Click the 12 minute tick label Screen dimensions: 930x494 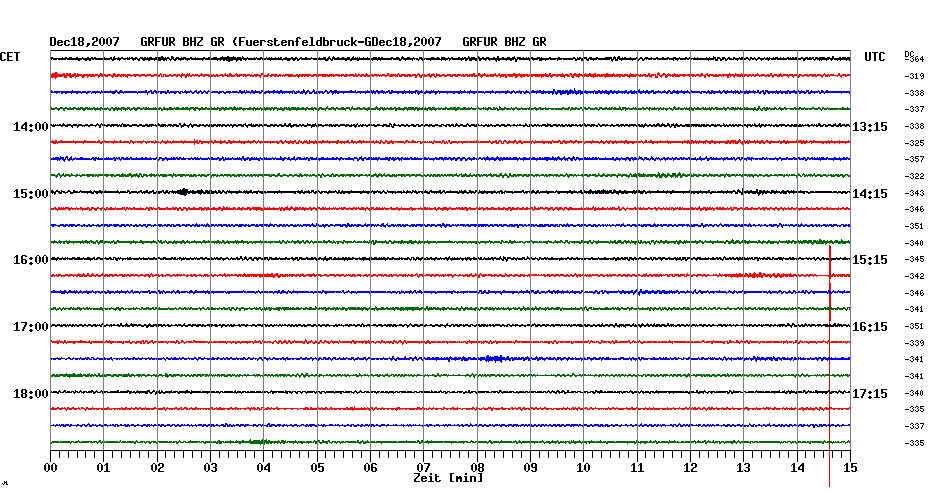(690, 468)
